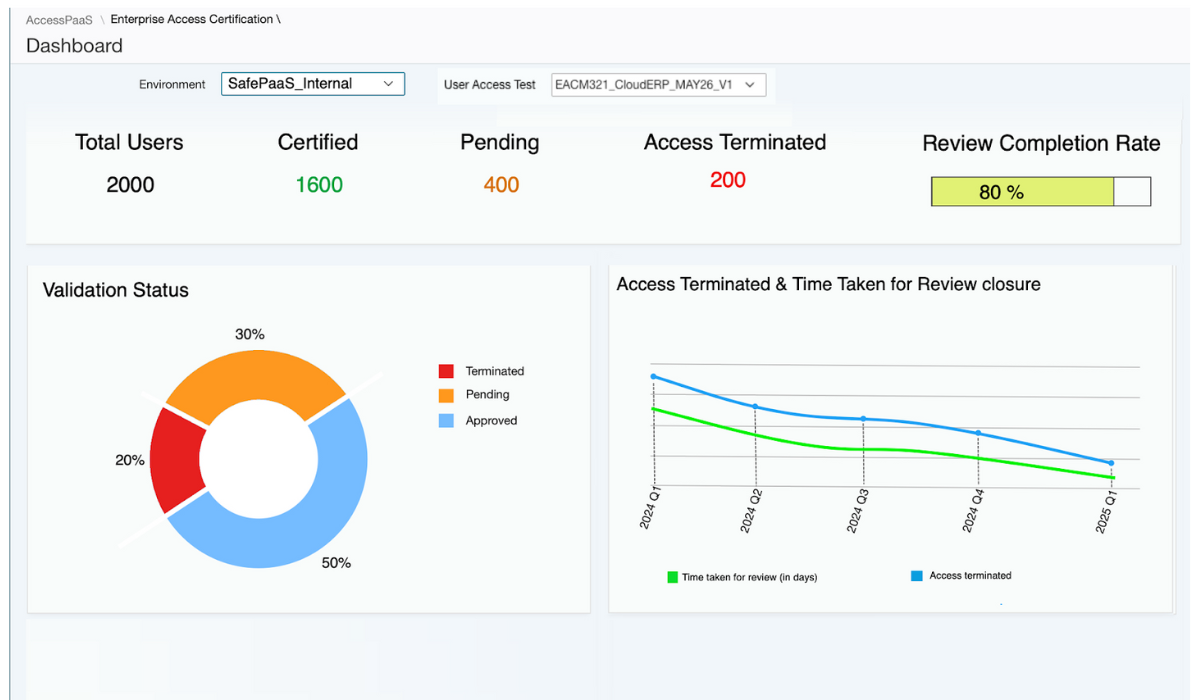Click the 2024 Q2 blue data point
1200x700 pixels.
click(755, 406)
